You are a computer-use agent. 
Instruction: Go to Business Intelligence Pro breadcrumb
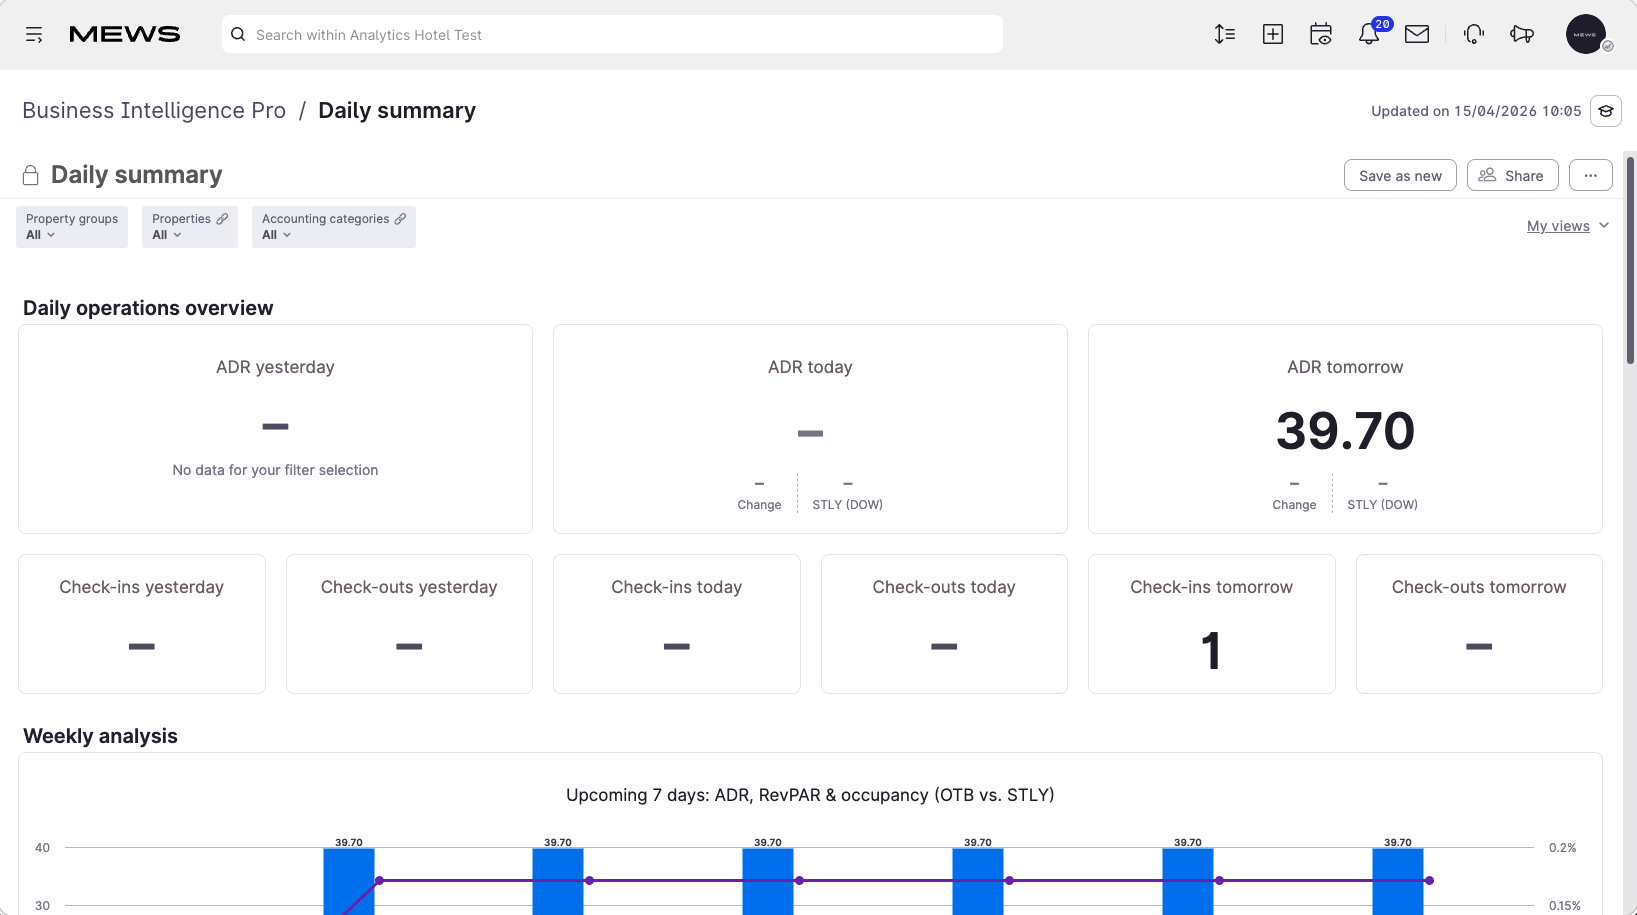[154, 110]
